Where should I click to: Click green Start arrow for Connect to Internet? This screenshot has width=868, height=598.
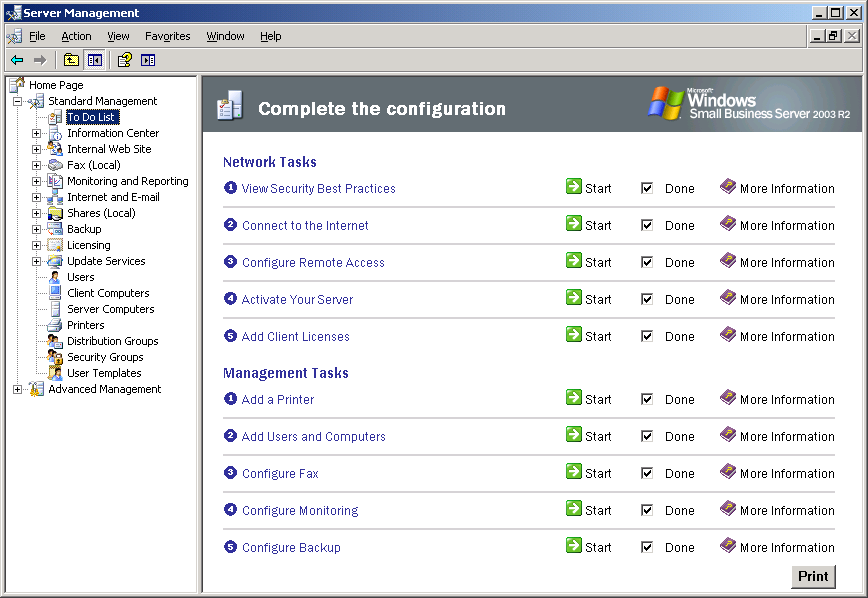(574, 224)
